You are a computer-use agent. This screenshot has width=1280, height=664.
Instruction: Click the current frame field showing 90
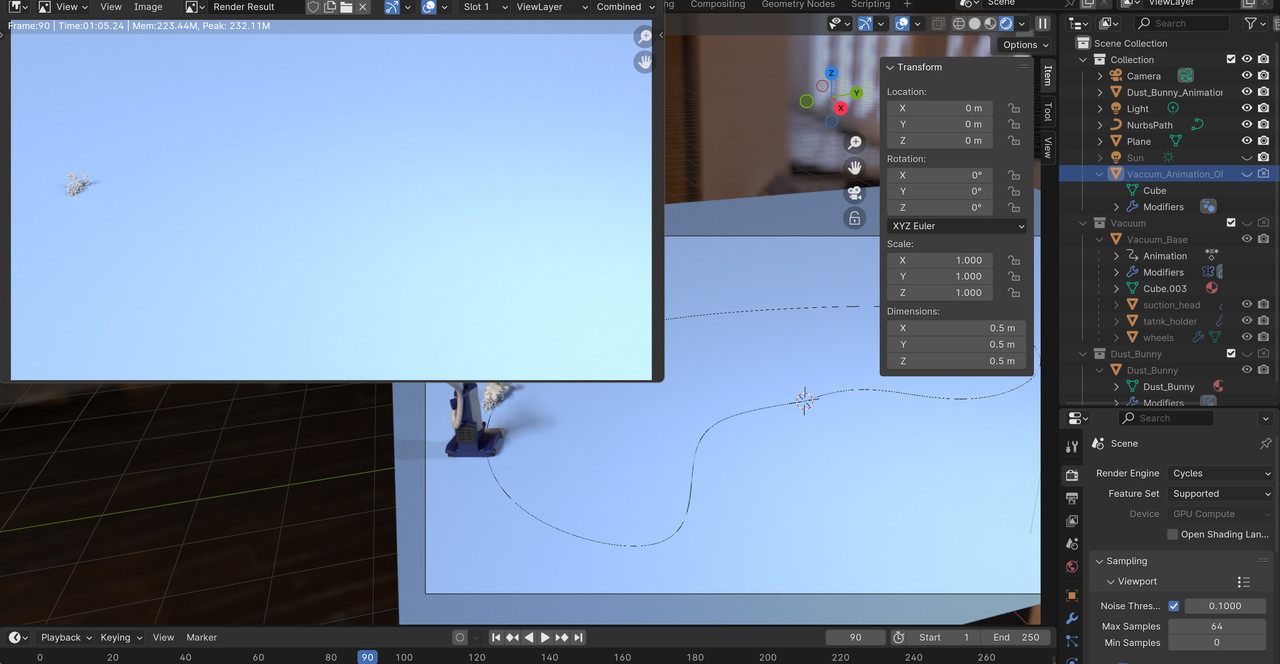(x=855, y=637)
